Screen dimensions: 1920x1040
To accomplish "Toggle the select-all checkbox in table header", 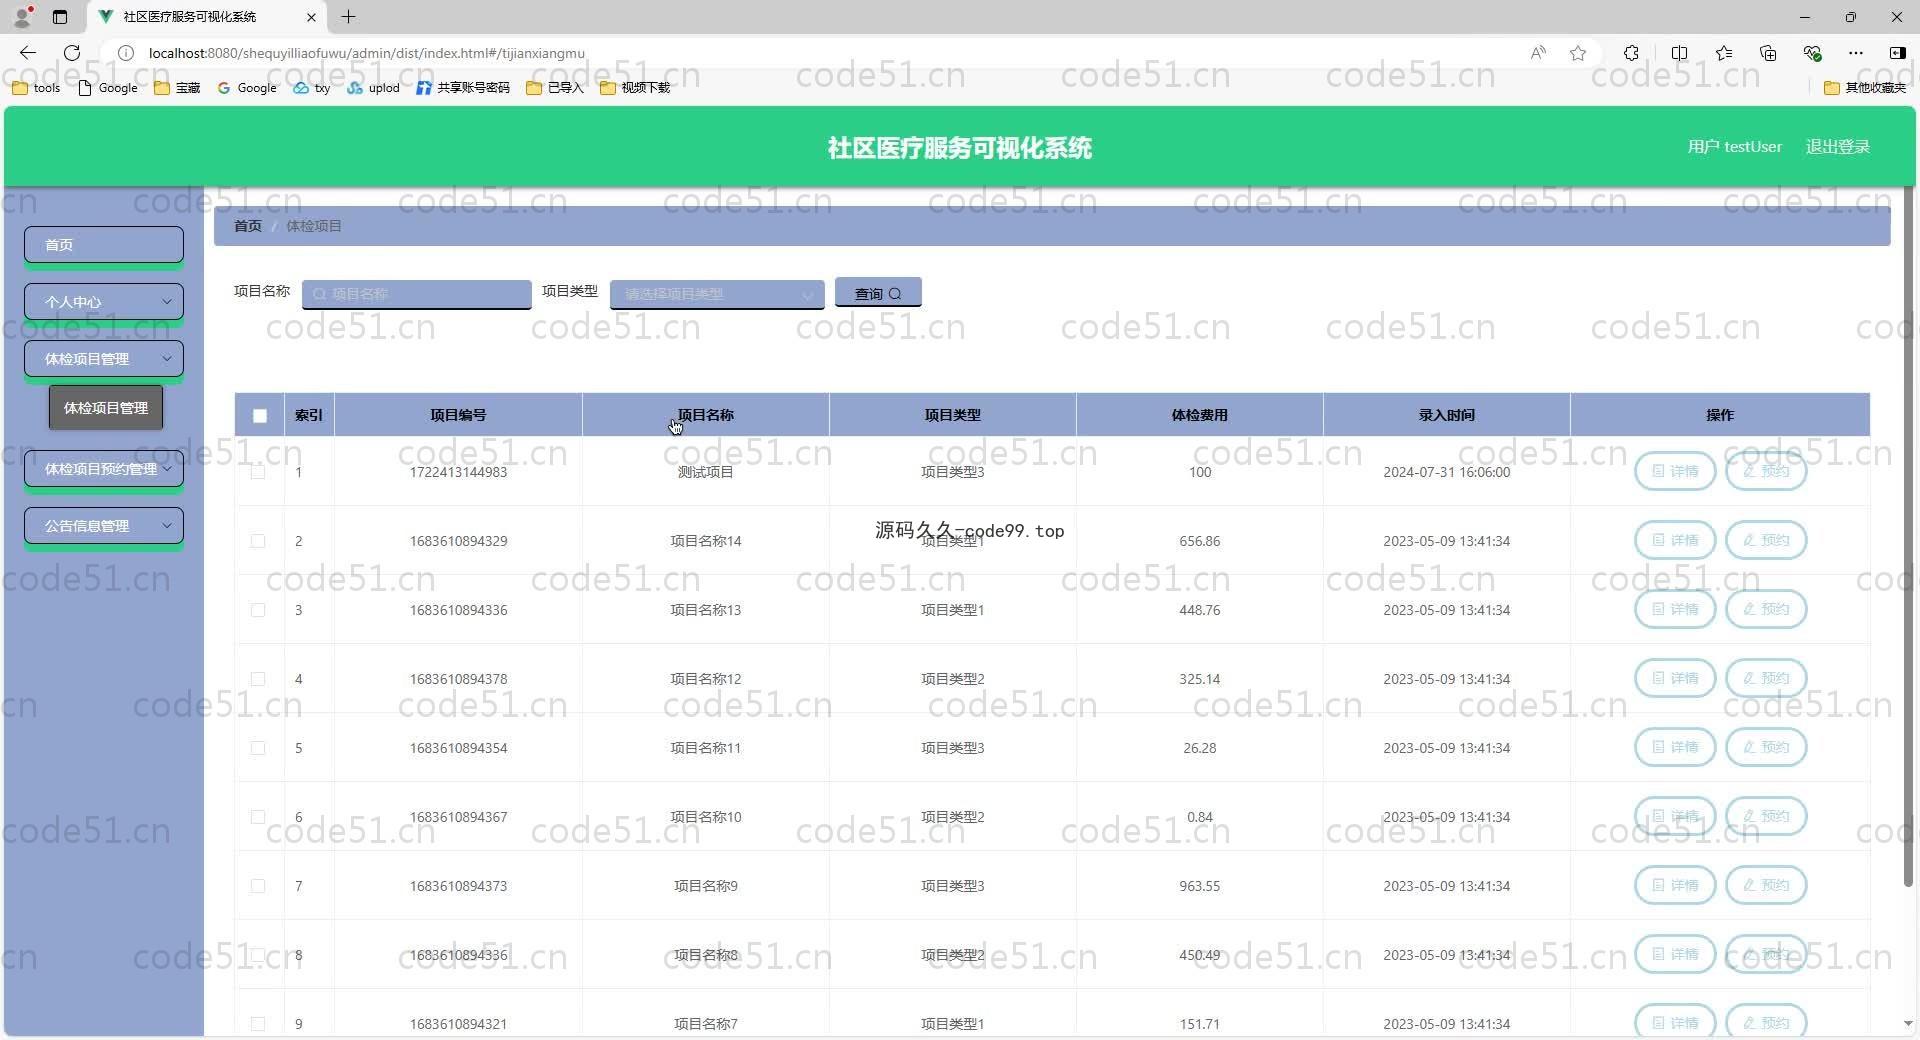I will tap(260, 416).
